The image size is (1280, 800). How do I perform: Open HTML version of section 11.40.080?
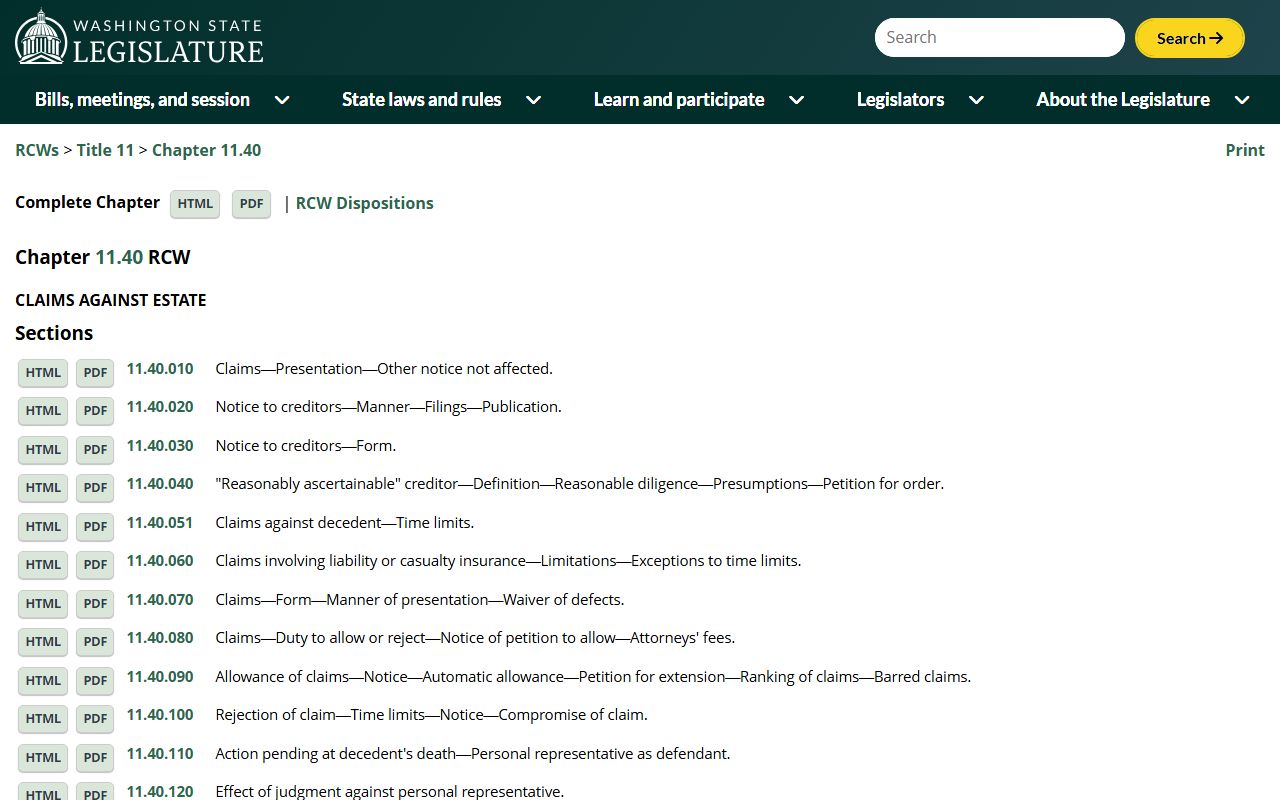coord(43,641)
